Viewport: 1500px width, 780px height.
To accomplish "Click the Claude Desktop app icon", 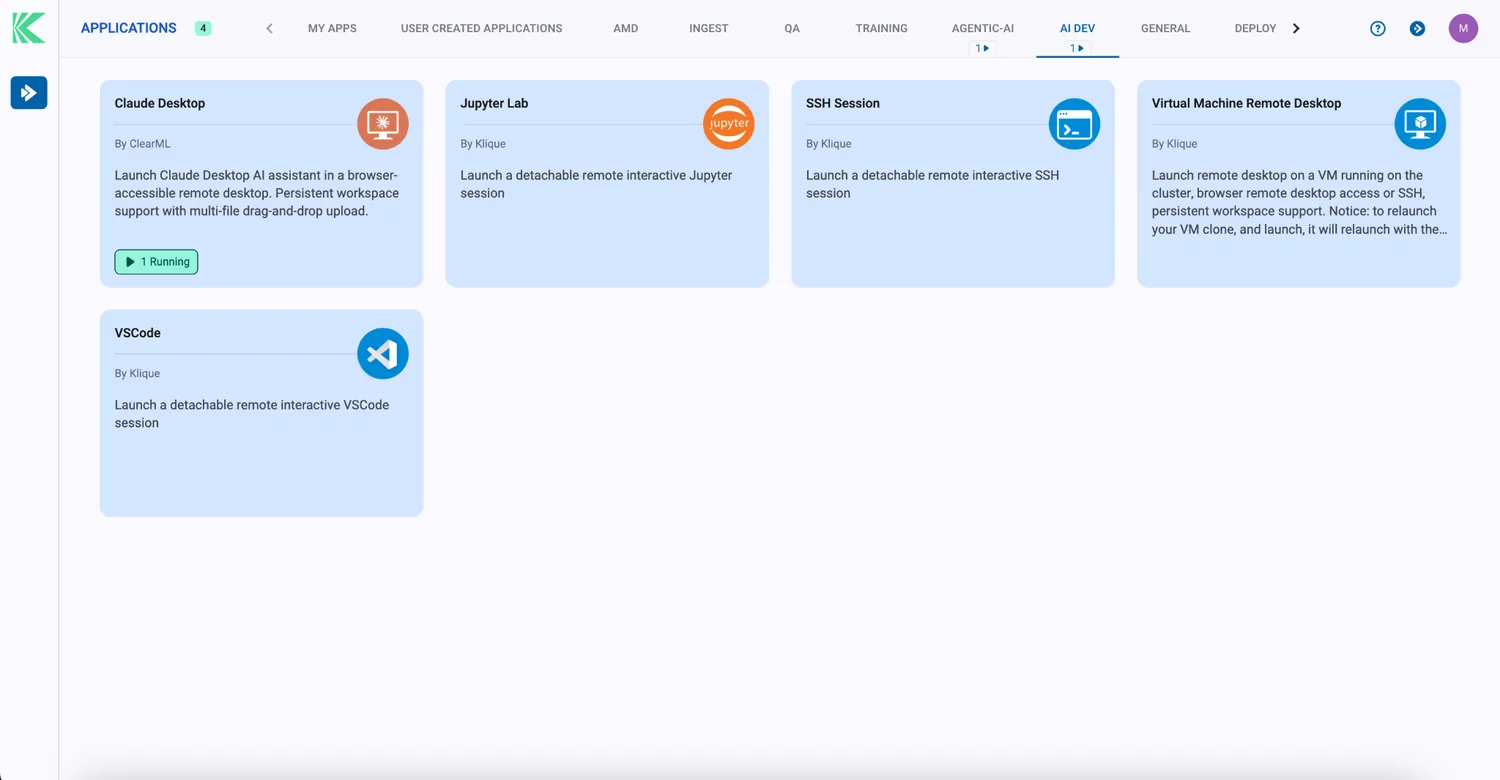I will point(383,124).
